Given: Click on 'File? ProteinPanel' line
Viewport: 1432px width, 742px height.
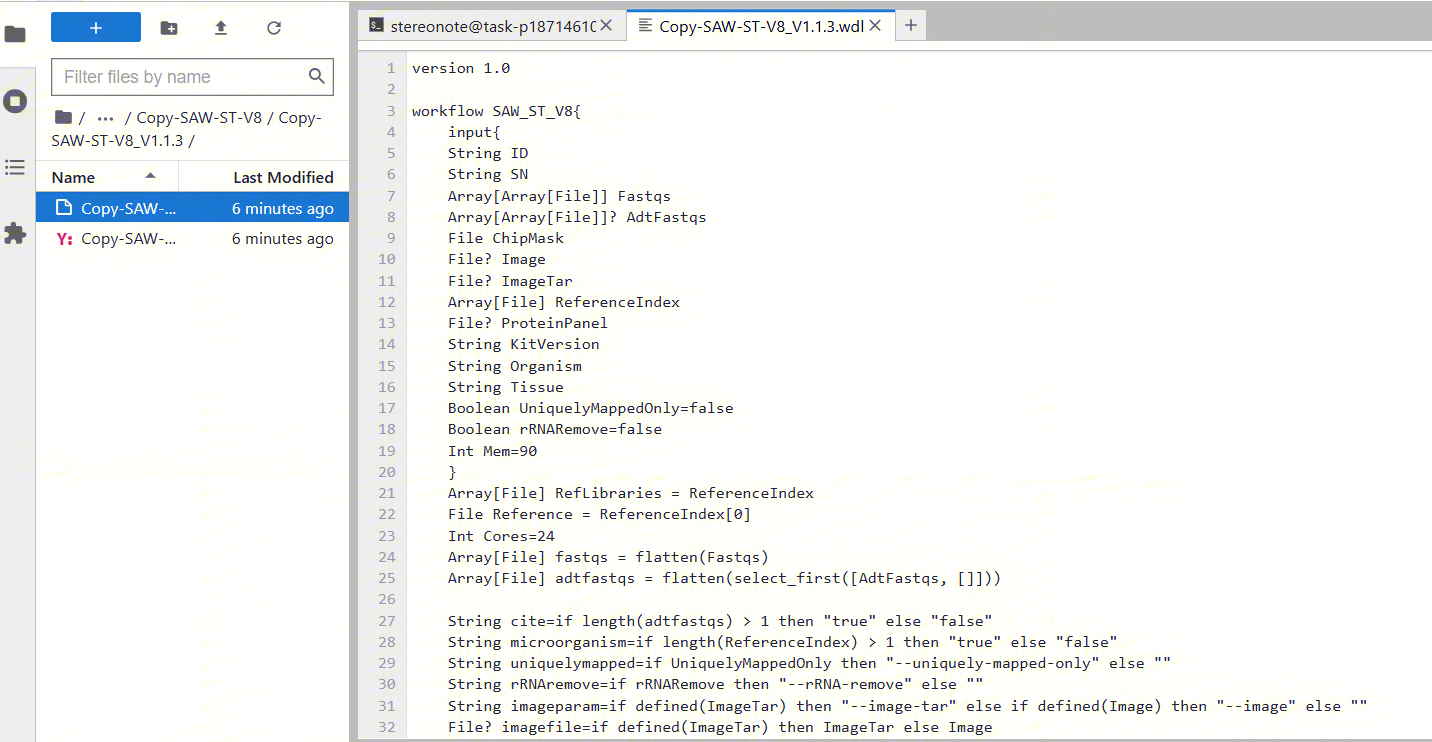Looking at the screenshot, I should coord(528,323).
